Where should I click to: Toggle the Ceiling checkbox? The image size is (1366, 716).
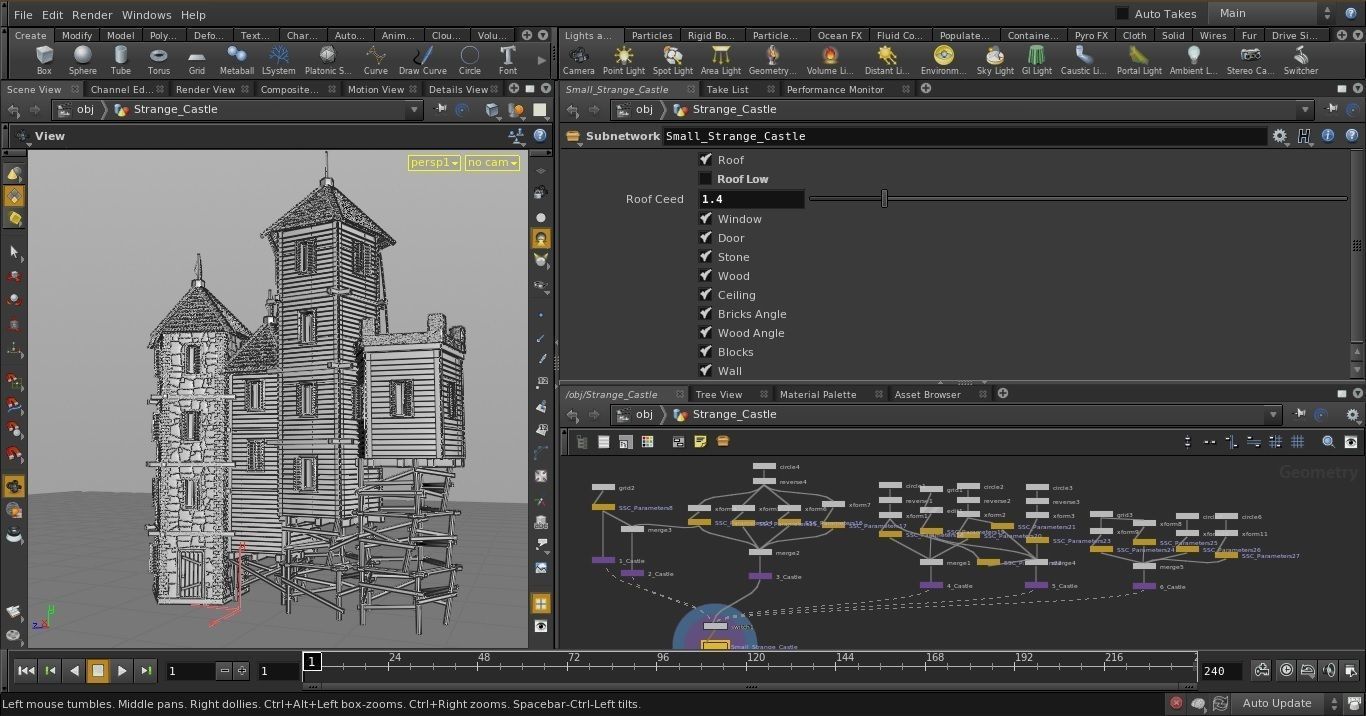pyautogui.click(x=705, y=294)
